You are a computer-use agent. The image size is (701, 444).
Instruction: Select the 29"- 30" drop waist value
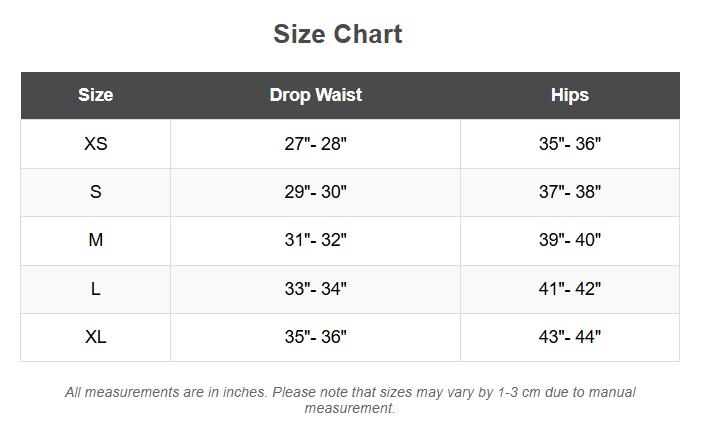[316, 192]
